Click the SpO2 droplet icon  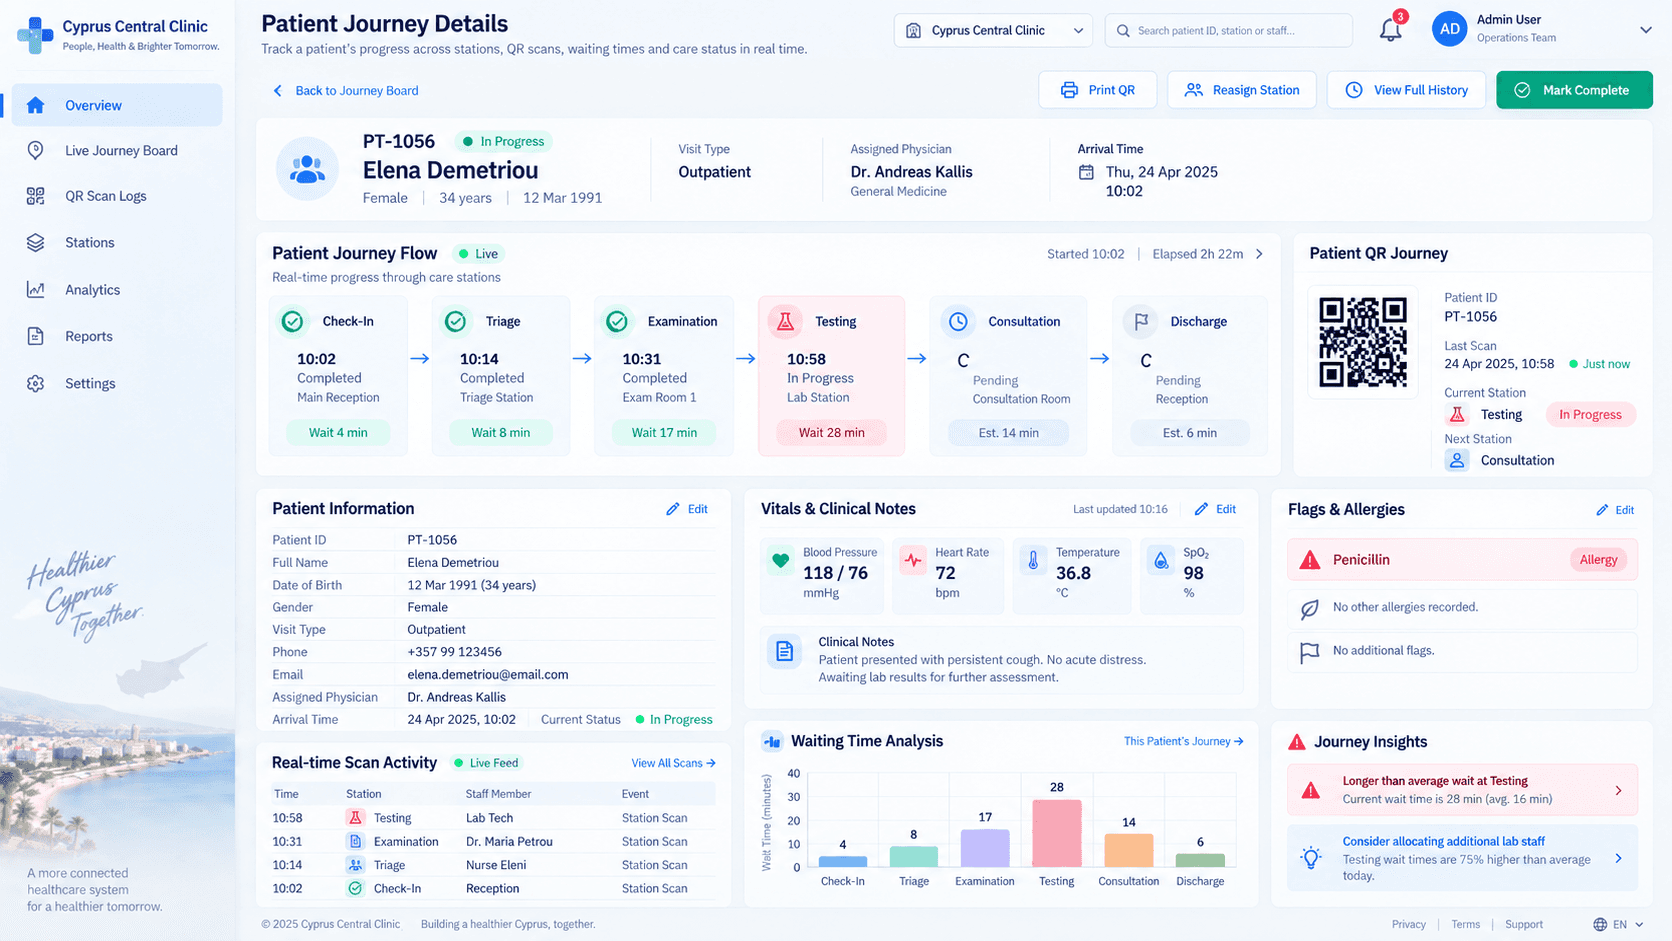tap(1161, 561)
